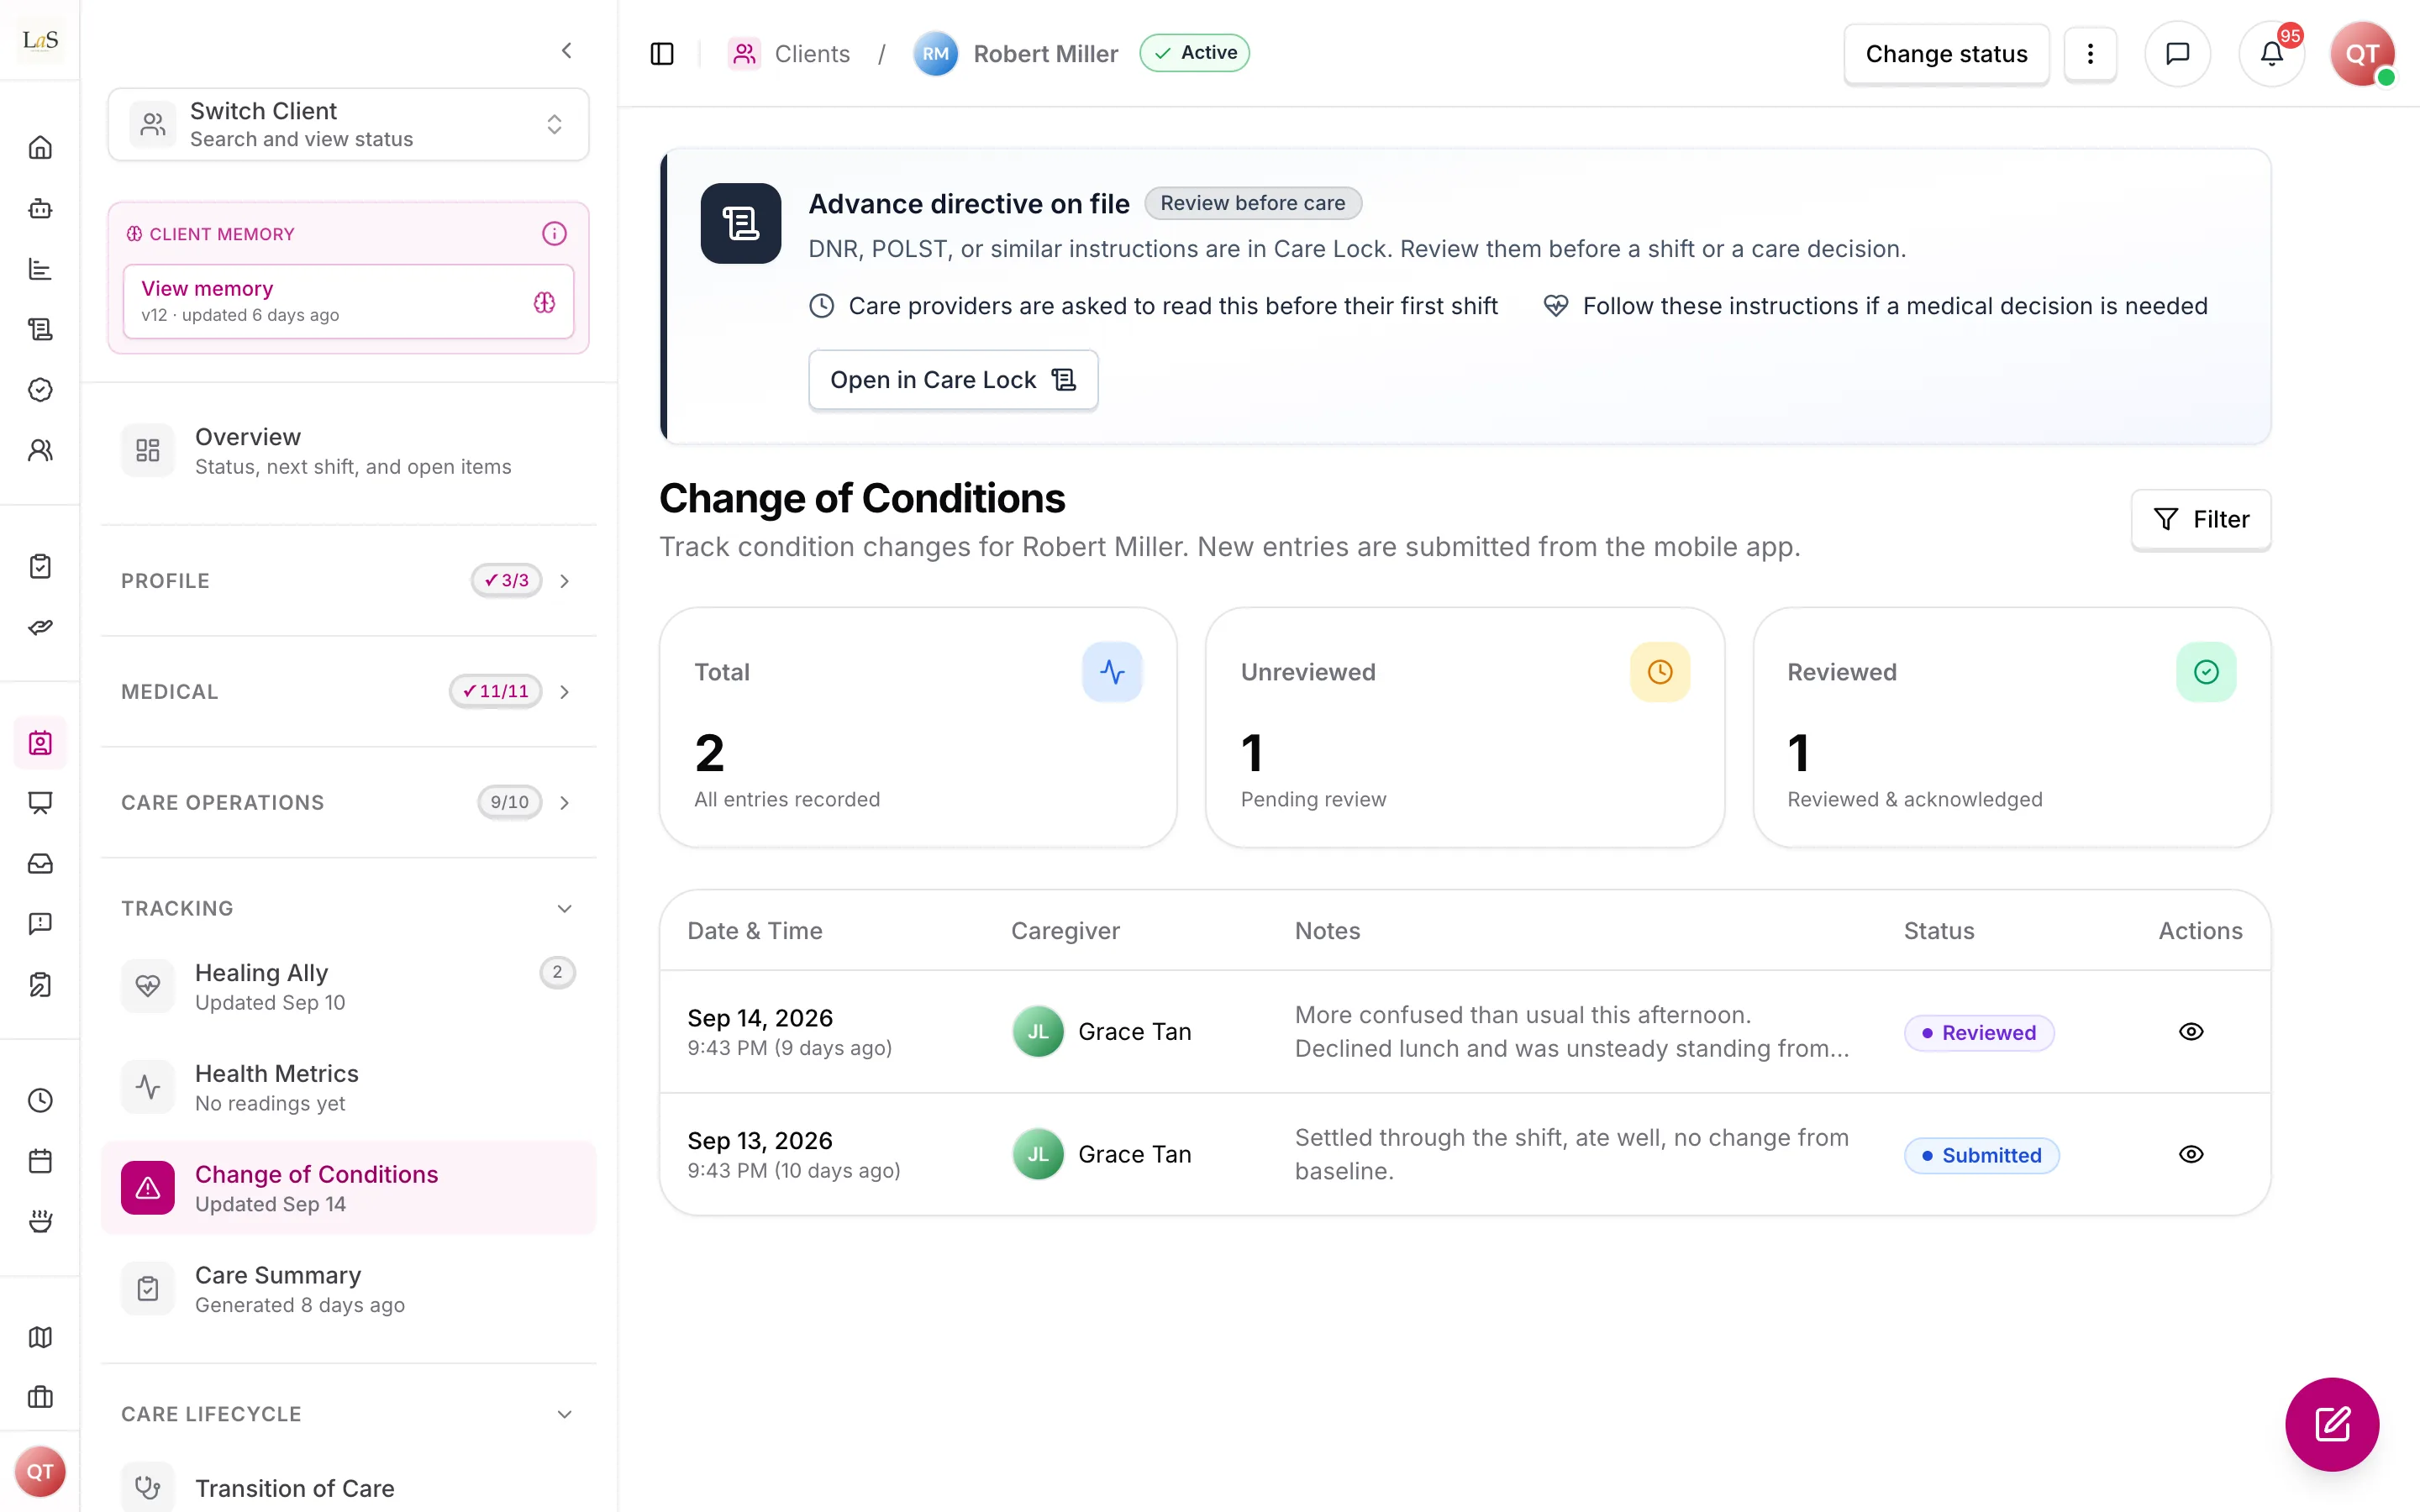View the Sep 14, 2026 entry eye icon

tap(2191, 1031)
